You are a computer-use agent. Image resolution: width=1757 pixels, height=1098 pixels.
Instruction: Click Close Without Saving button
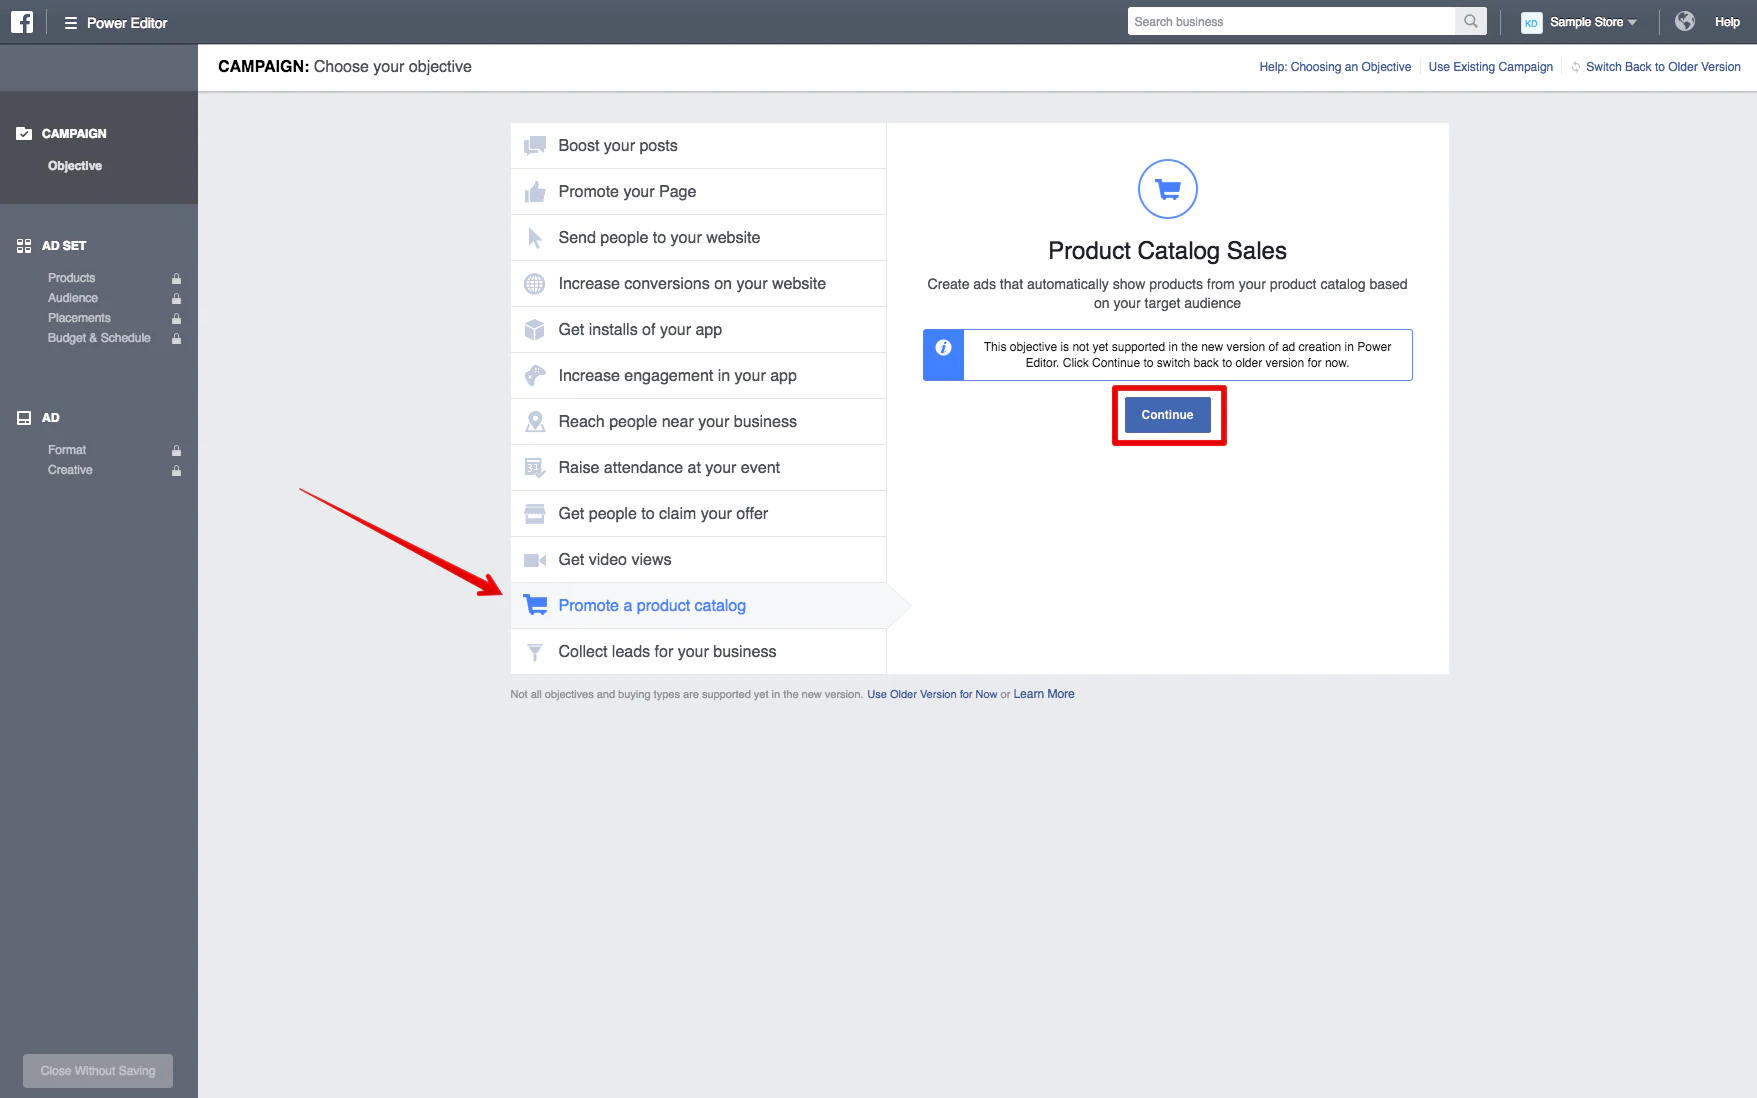pos(98,1071)
